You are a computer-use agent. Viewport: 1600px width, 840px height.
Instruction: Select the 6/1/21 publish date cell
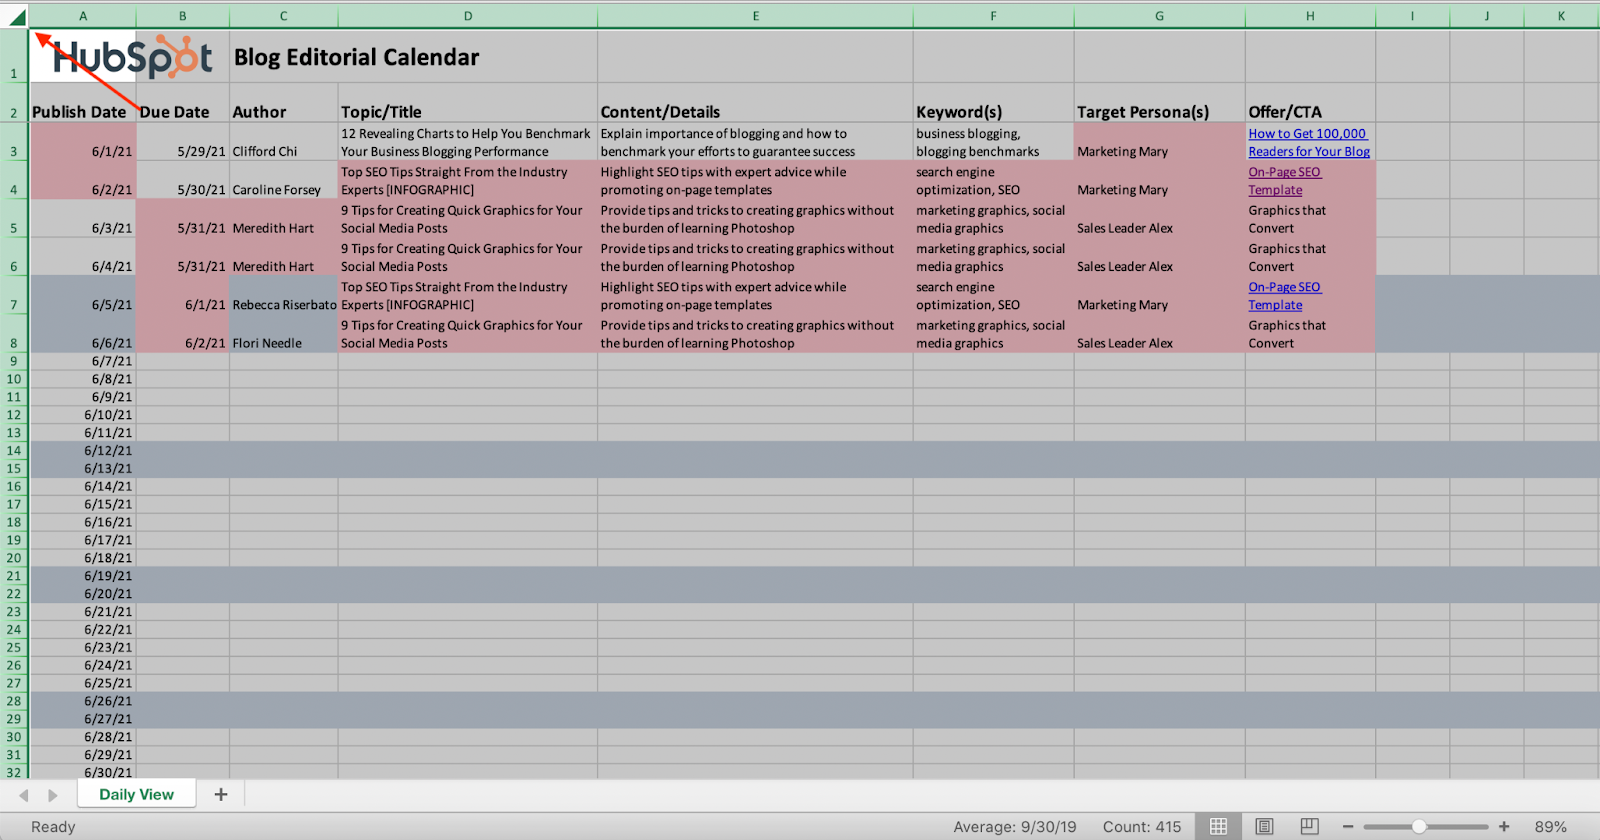(x=83, y=142)
